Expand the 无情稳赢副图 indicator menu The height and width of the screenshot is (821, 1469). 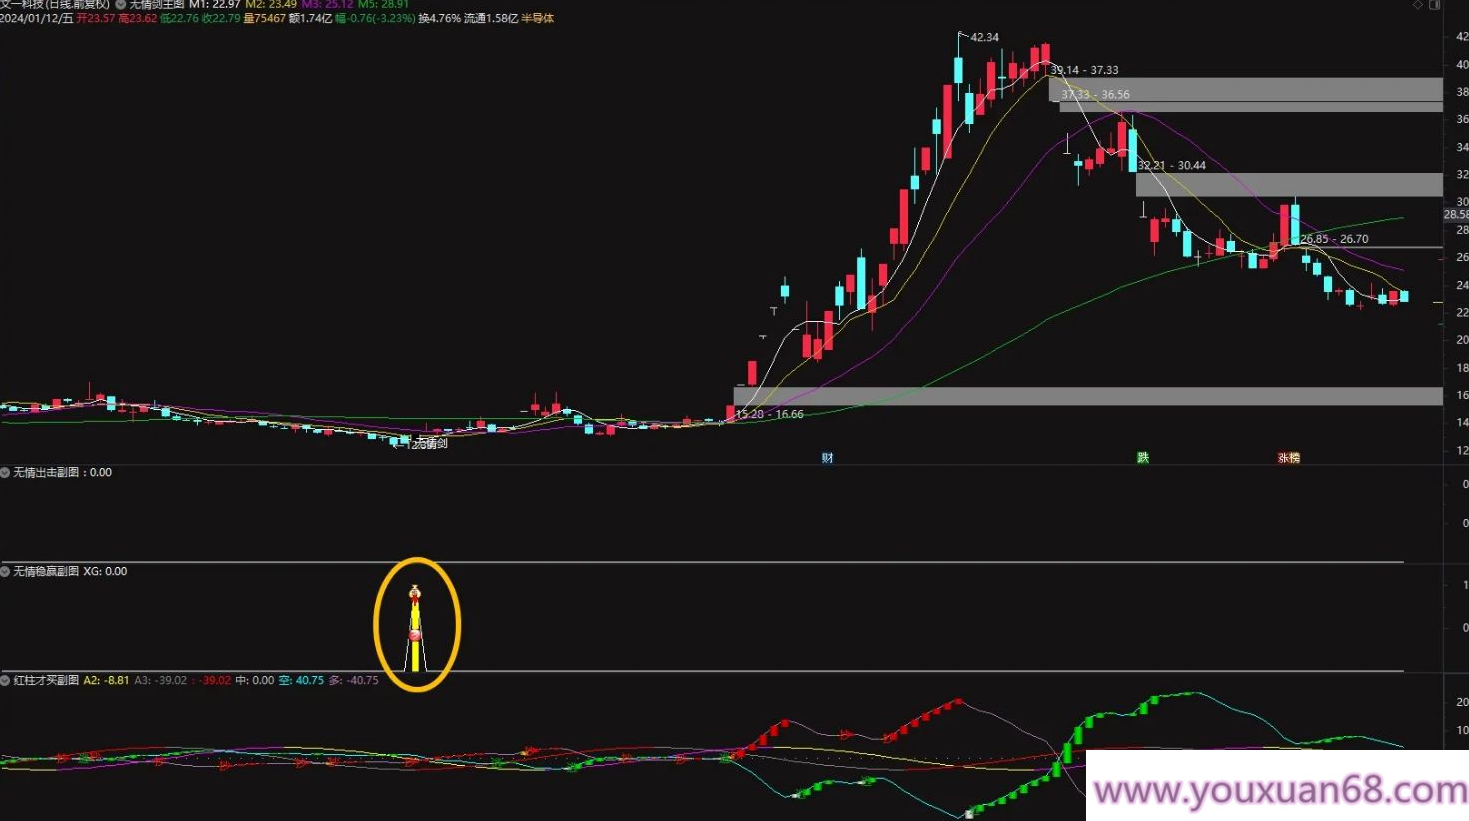point(5,571)
